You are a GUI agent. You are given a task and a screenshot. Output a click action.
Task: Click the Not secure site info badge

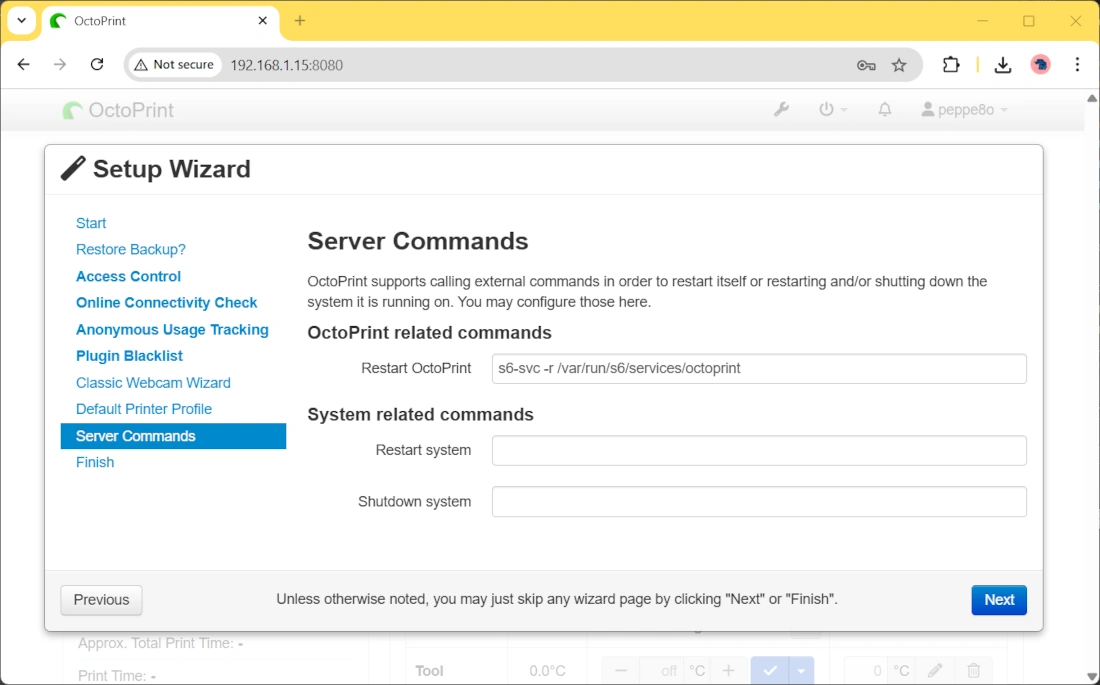click(174, 65)
